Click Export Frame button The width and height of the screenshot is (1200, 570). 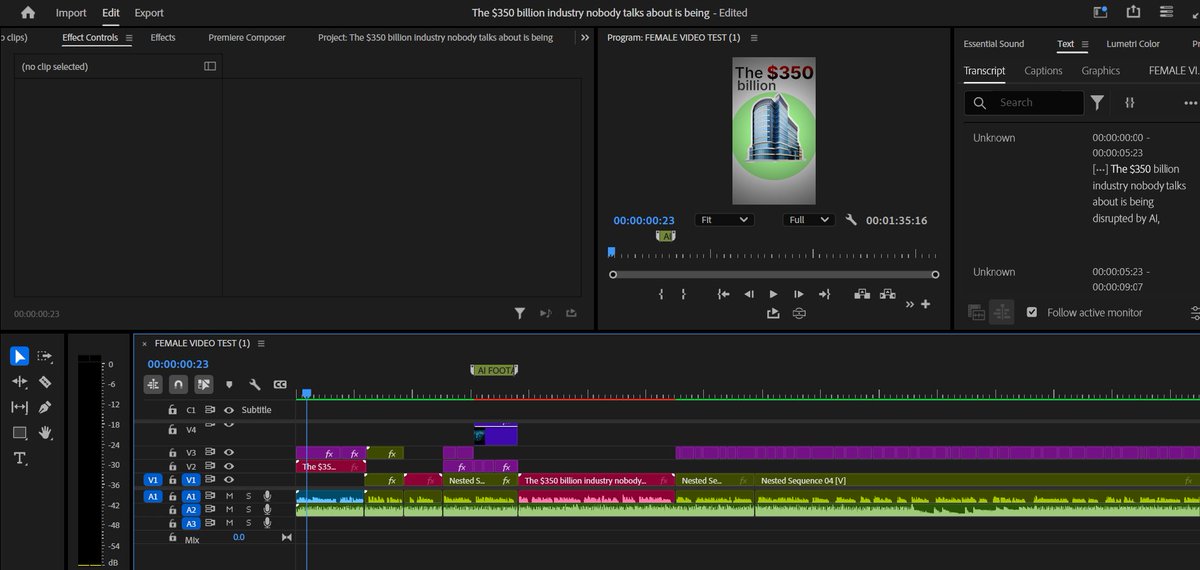773,313
